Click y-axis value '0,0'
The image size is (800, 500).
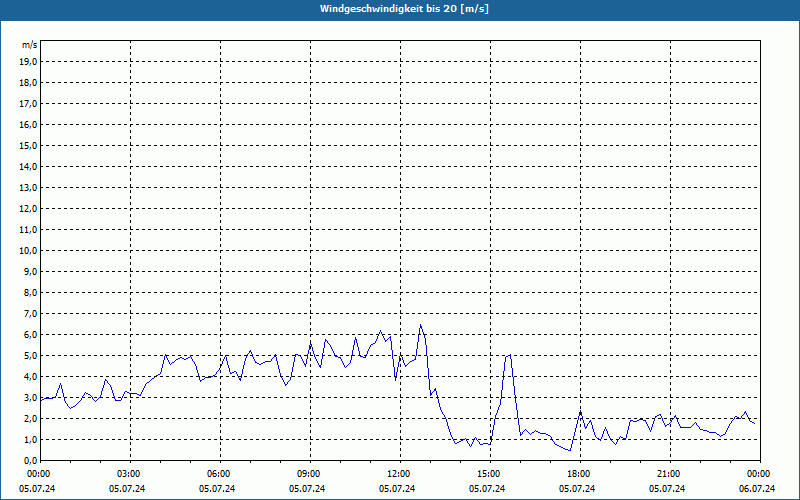[x=31, y=461]
